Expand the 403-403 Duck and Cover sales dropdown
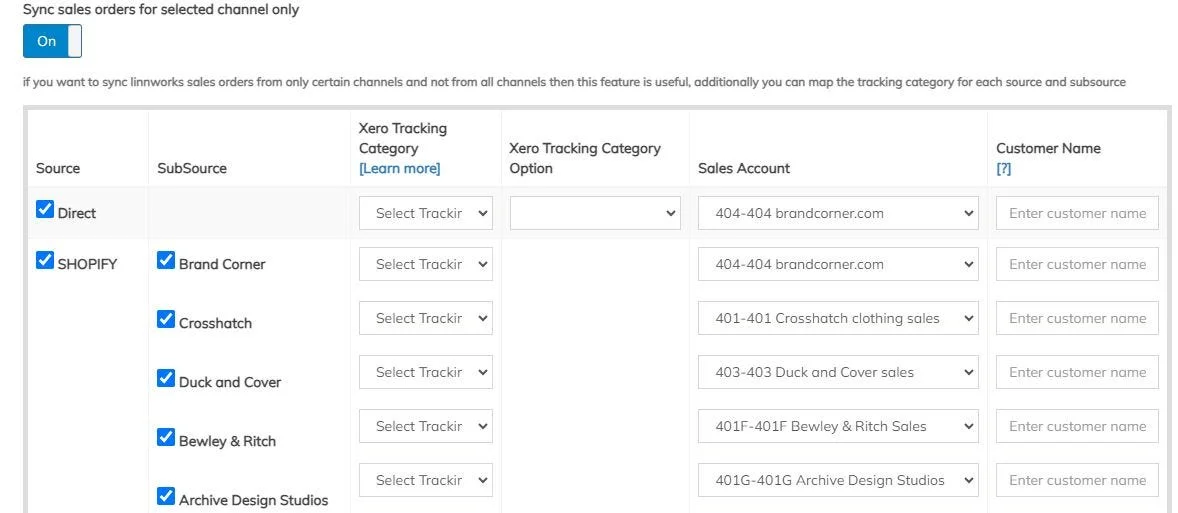 [x=838, y=372]
